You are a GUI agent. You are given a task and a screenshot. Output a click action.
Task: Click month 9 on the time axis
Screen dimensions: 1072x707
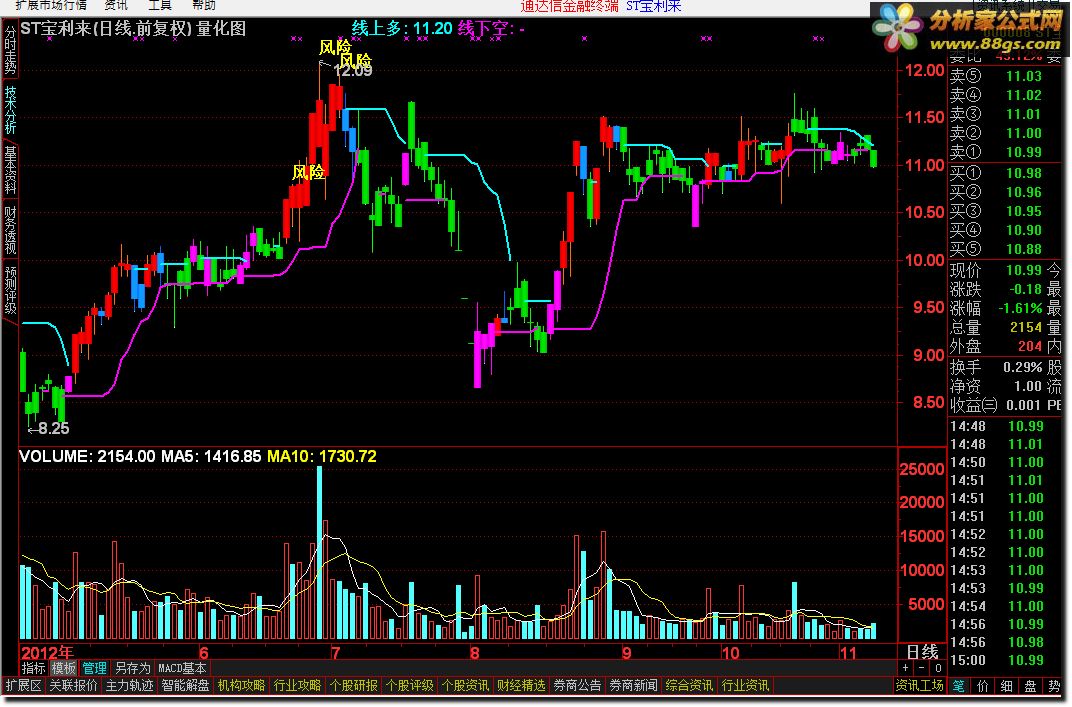click(x=626, y=652)
